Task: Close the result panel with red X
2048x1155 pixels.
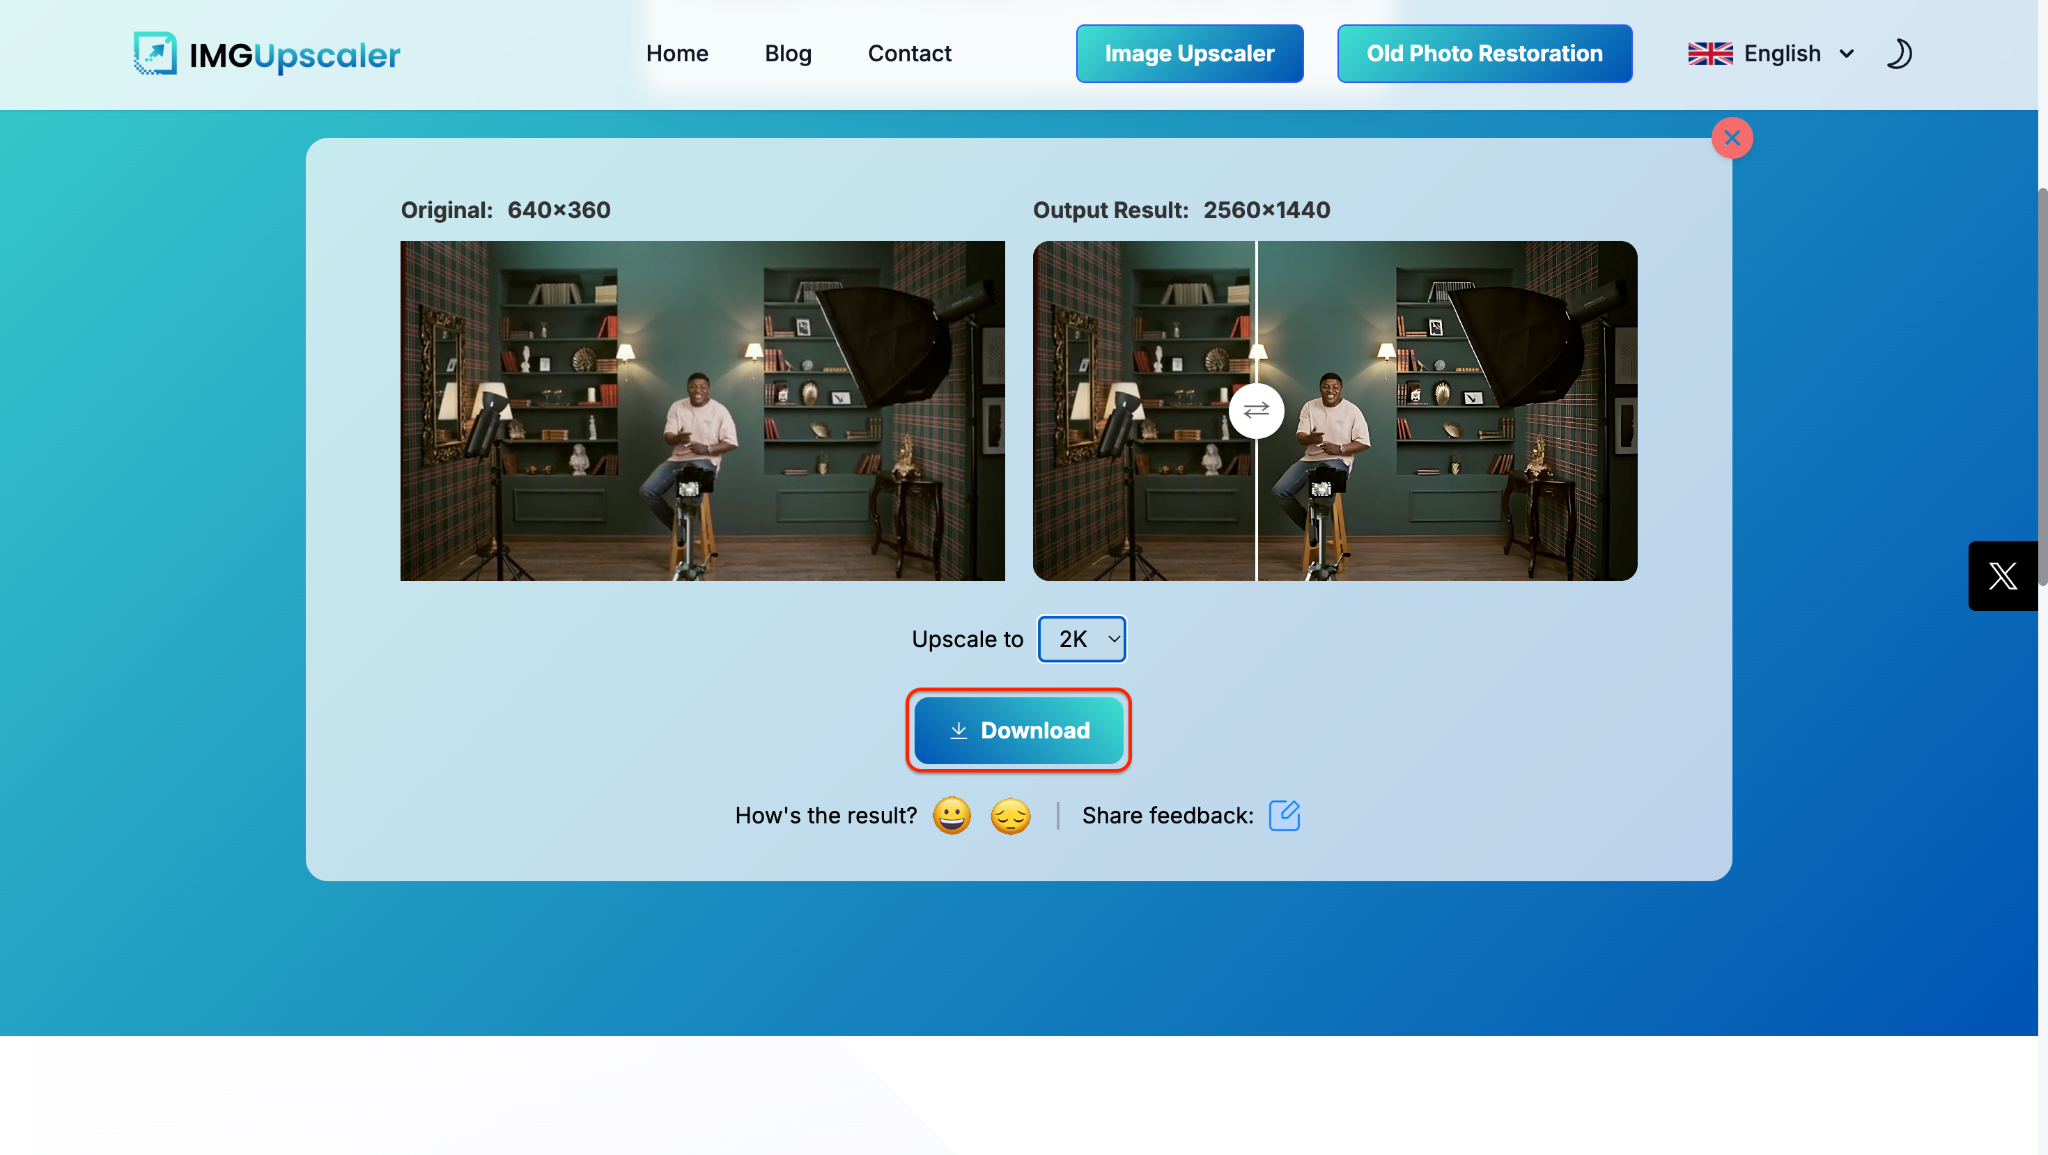Action: tap(1732, 138)
